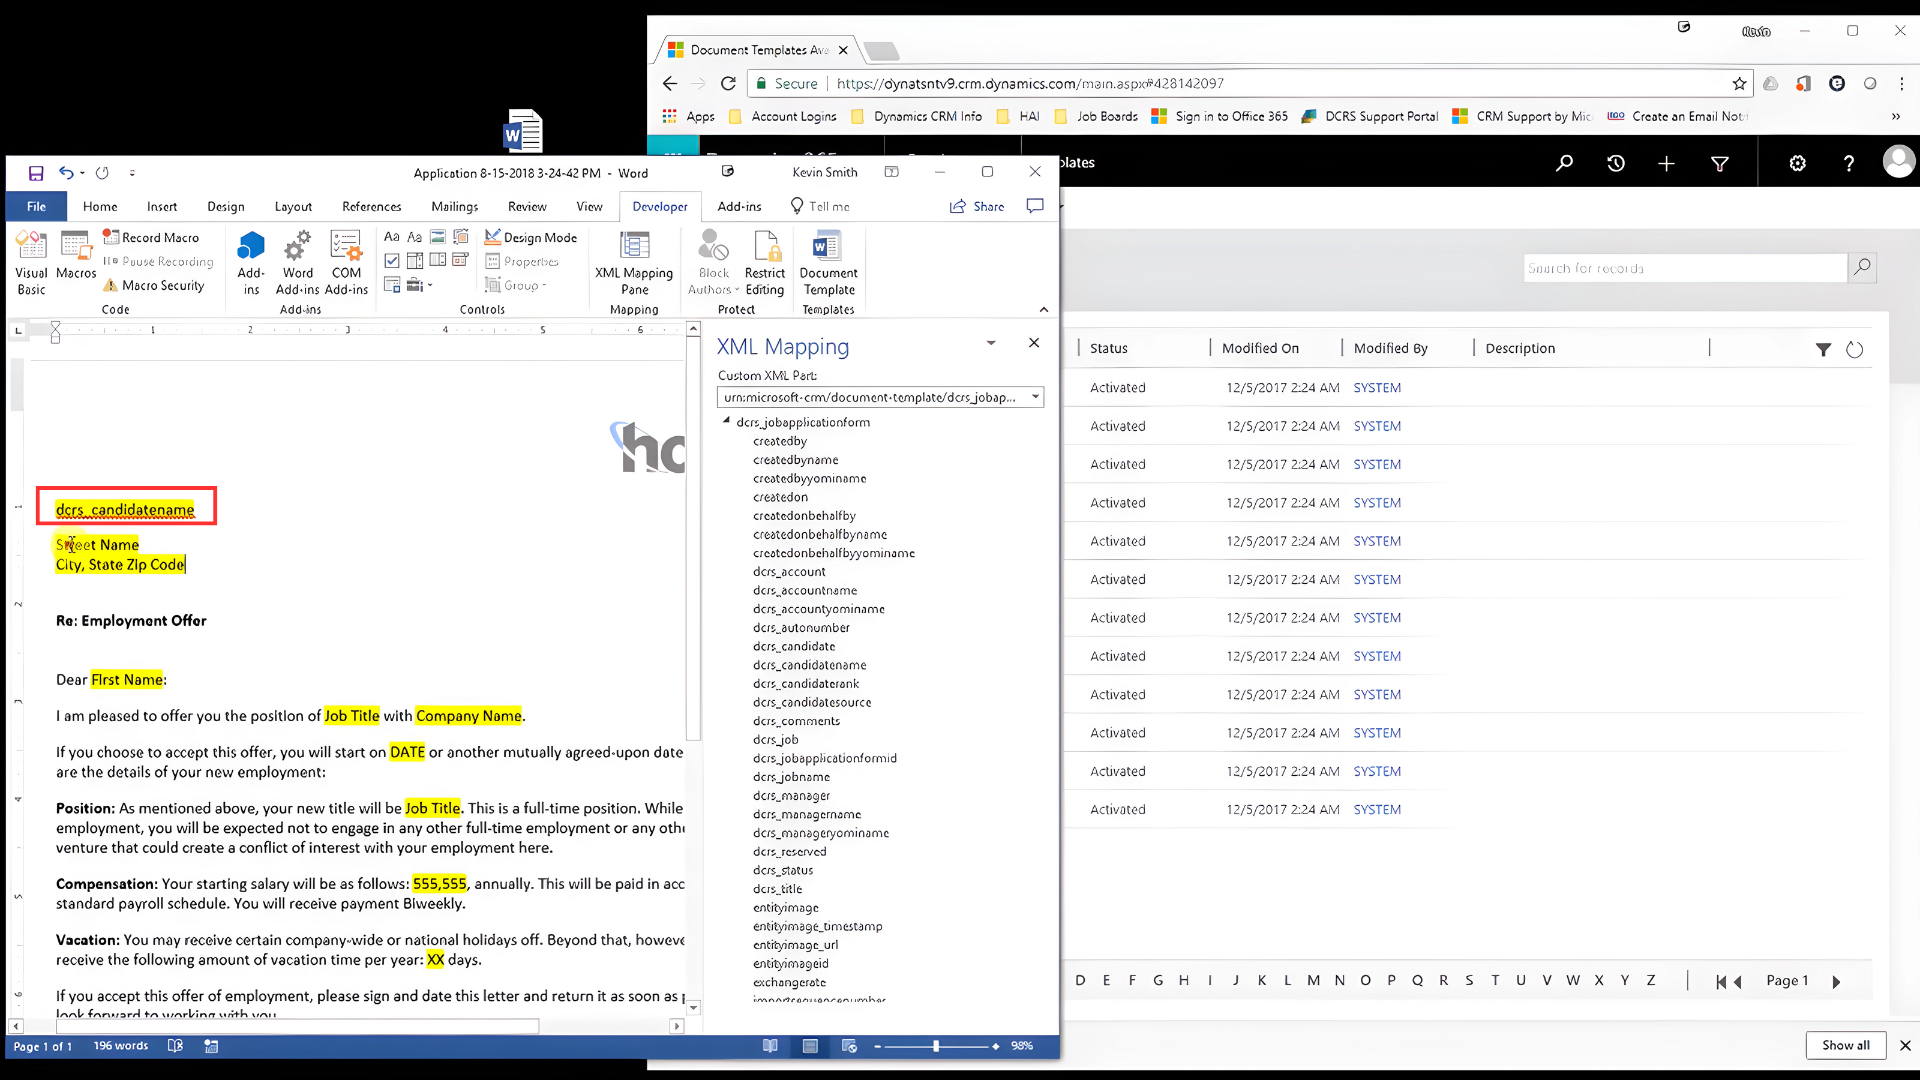Insert a Plain Text content control
This screenshot has width=1920, height=1080.
[x=414, y=237]
